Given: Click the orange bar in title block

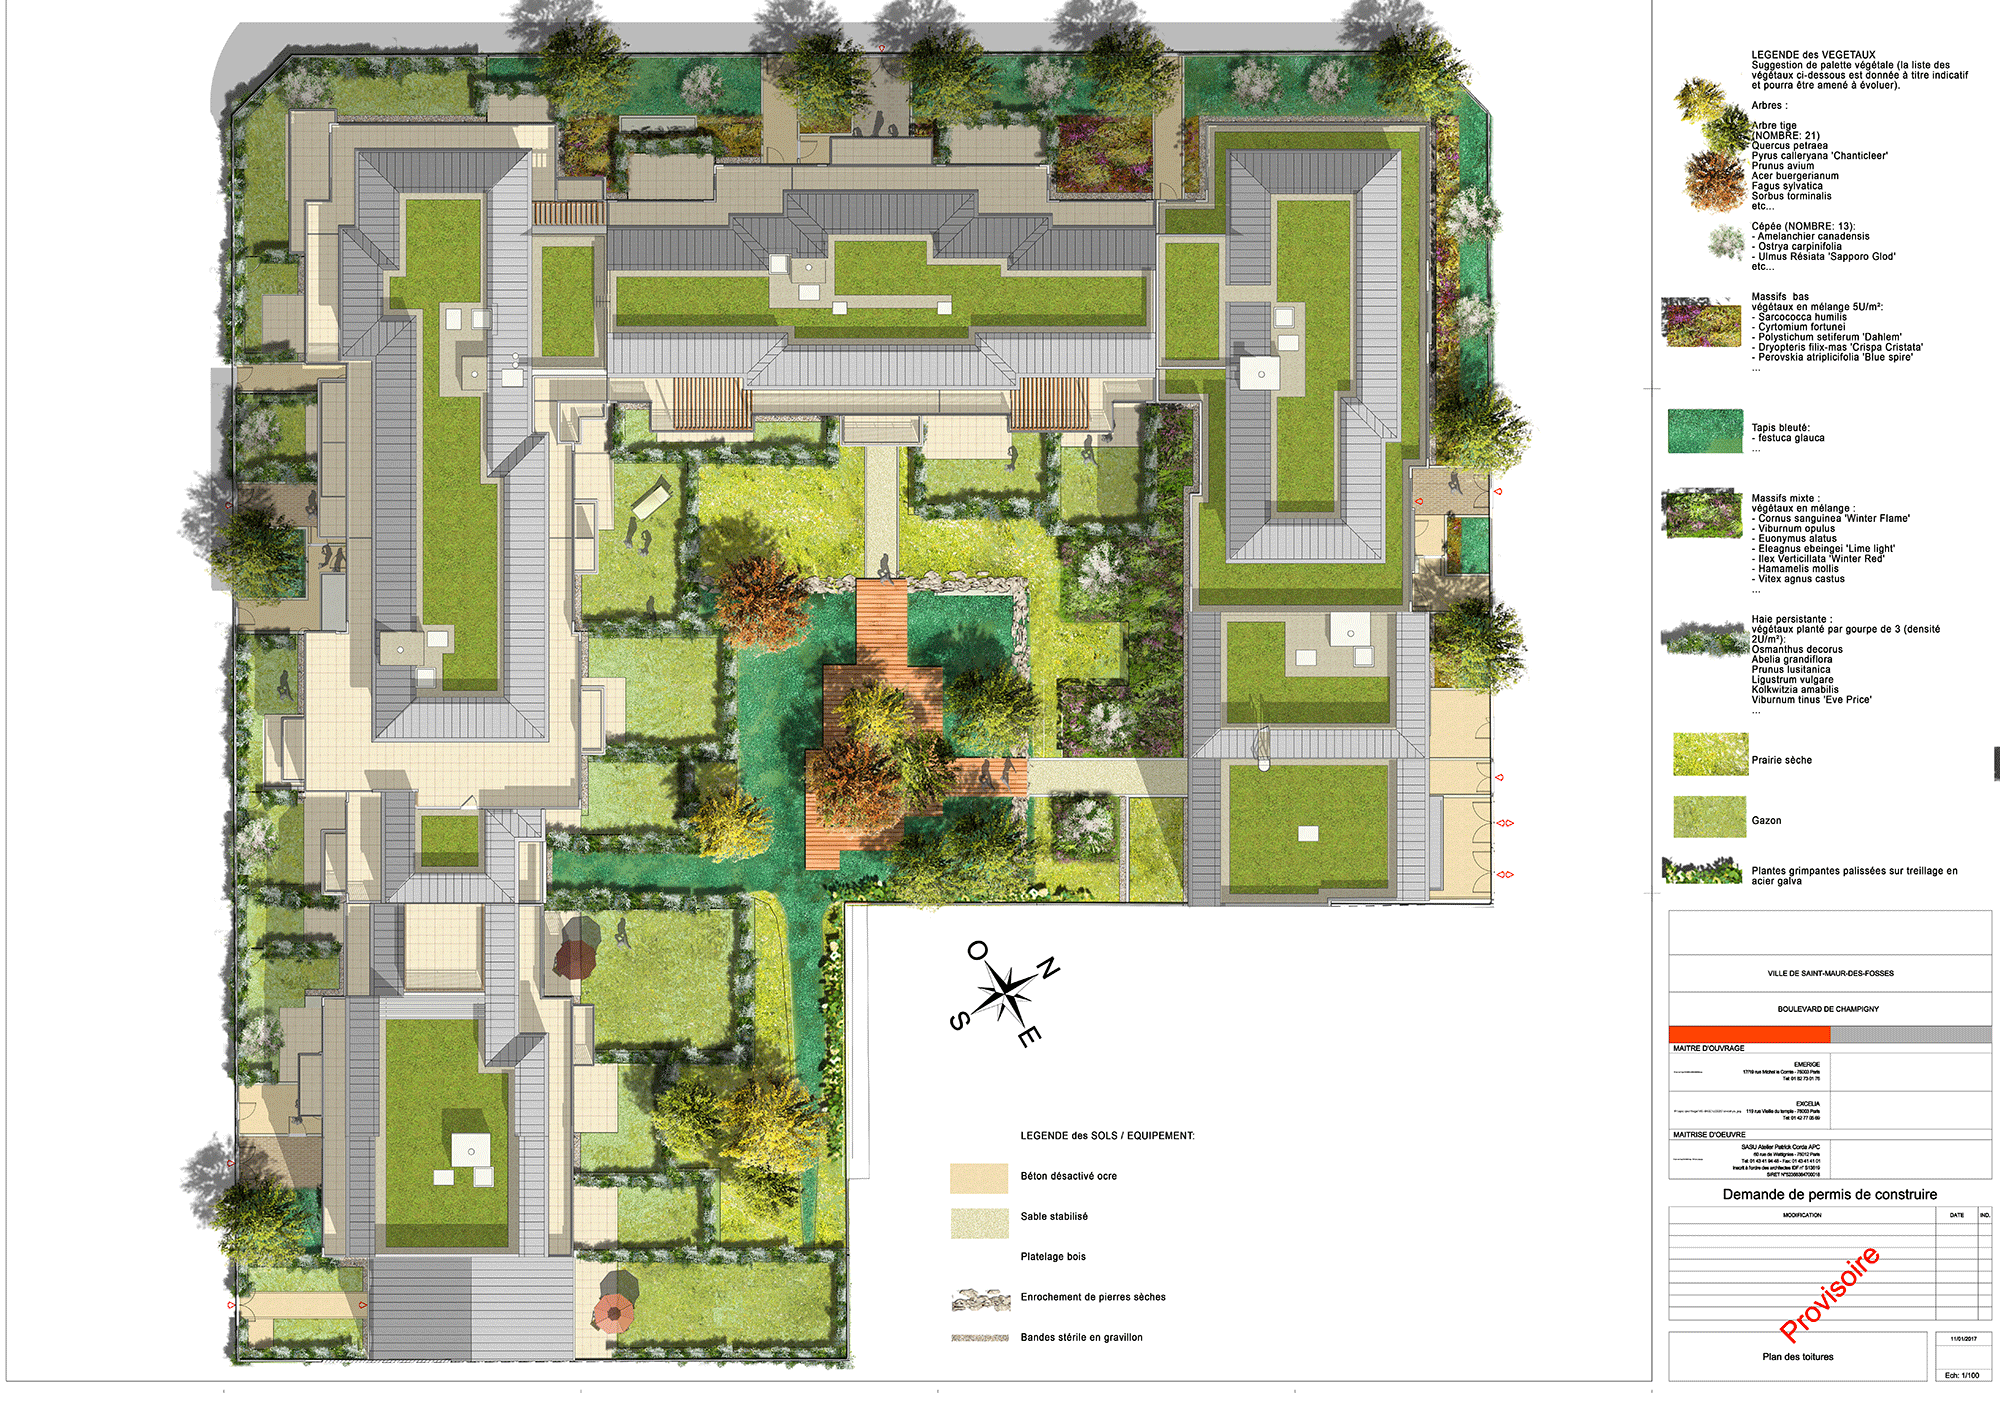Looking at the screenshot, I should tap(1749, 1034).
